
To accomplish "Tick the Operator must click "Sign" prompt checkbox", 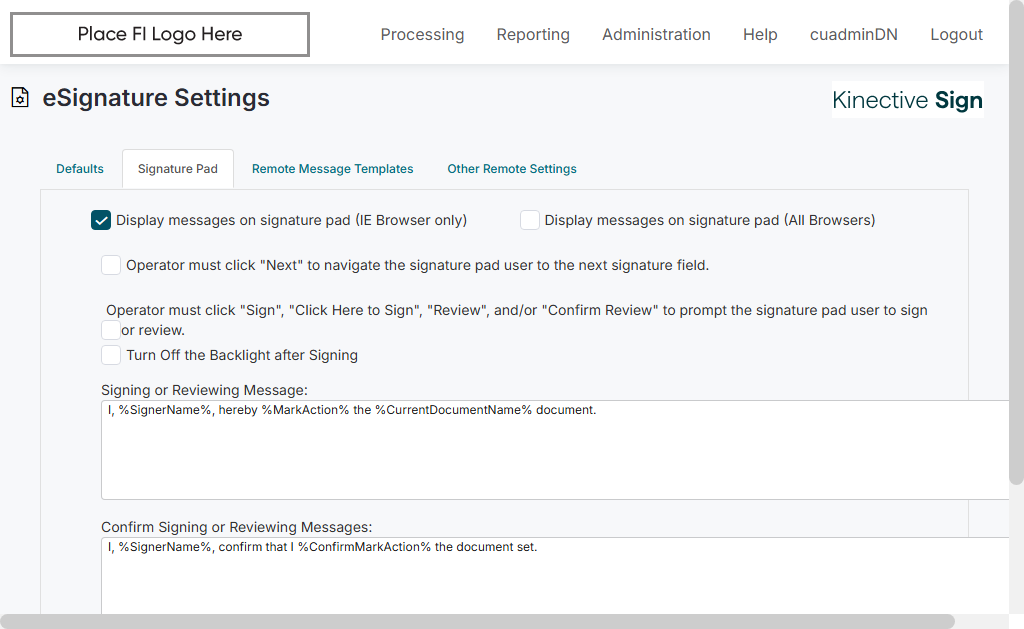I will tap(111, 329).
